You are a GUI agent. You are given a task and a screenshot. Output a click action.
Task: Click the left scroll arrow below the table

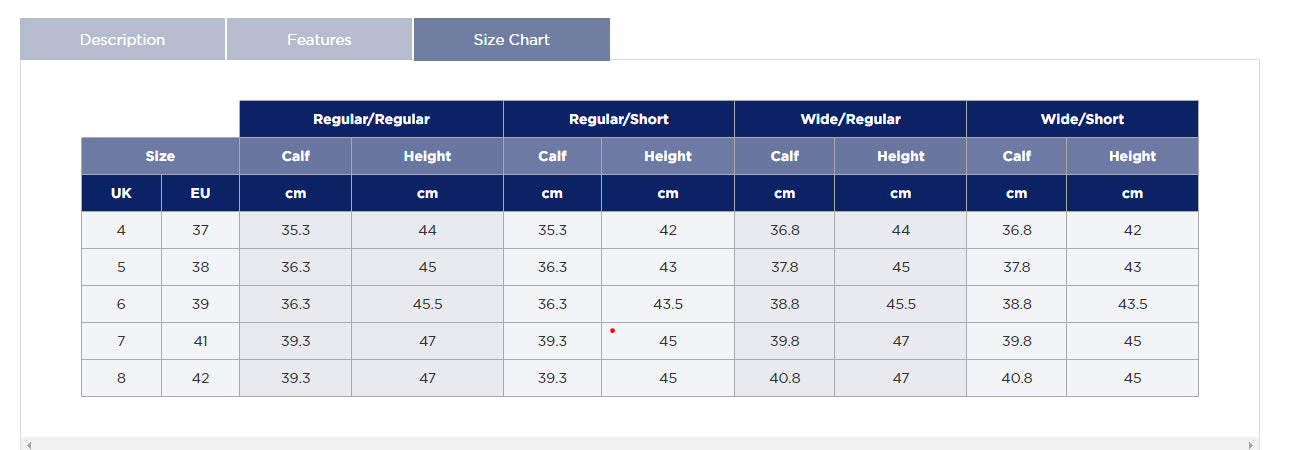(x=28, y=444)
